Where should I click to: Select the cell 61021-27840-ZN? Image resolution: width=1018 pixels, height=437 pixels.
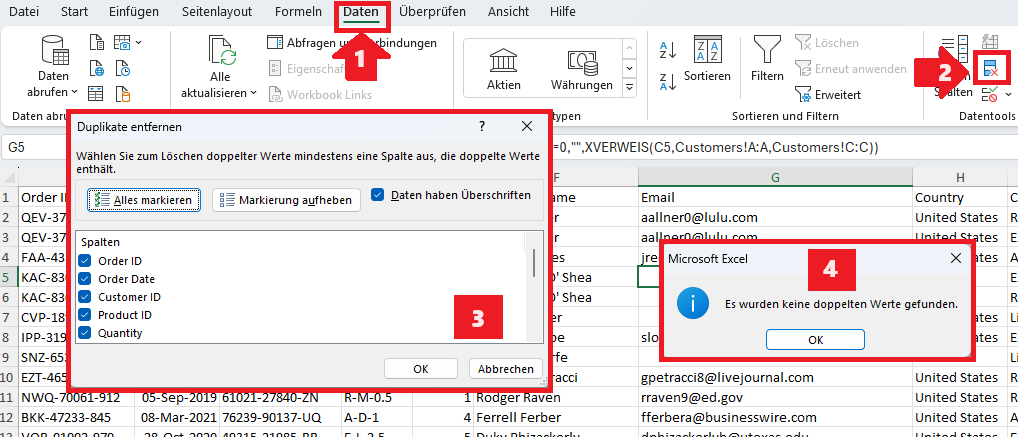pyautogui.click(x=280, y=397)
